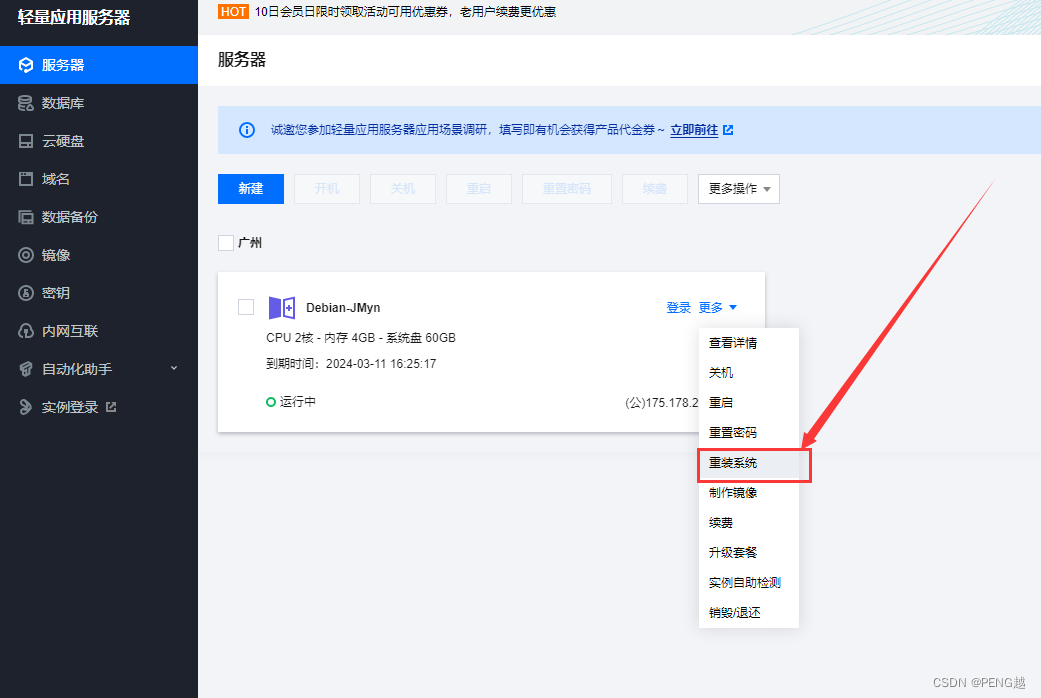Viewport: 1041px width, 698px height.
Task: Select 续费 in the dropdown menu
Action: [x=749, y=523]
